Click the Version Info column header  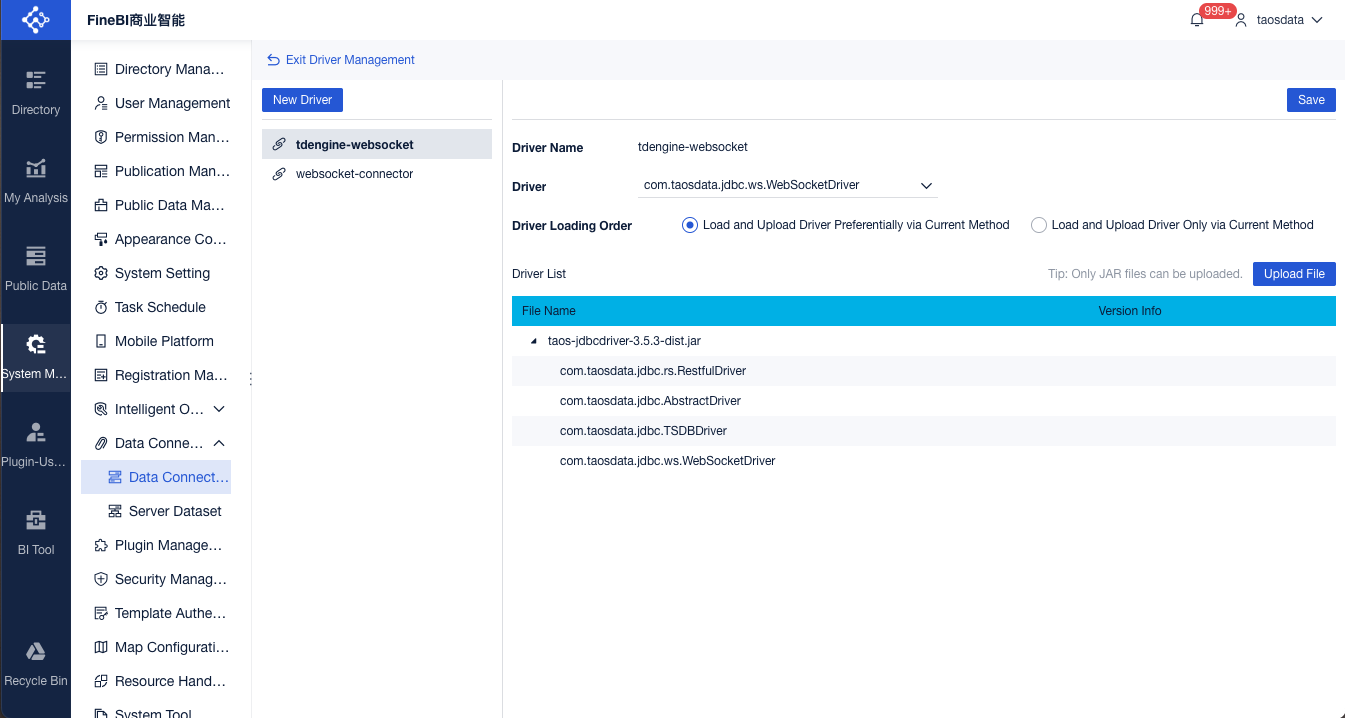click(x=1130, y=311)
